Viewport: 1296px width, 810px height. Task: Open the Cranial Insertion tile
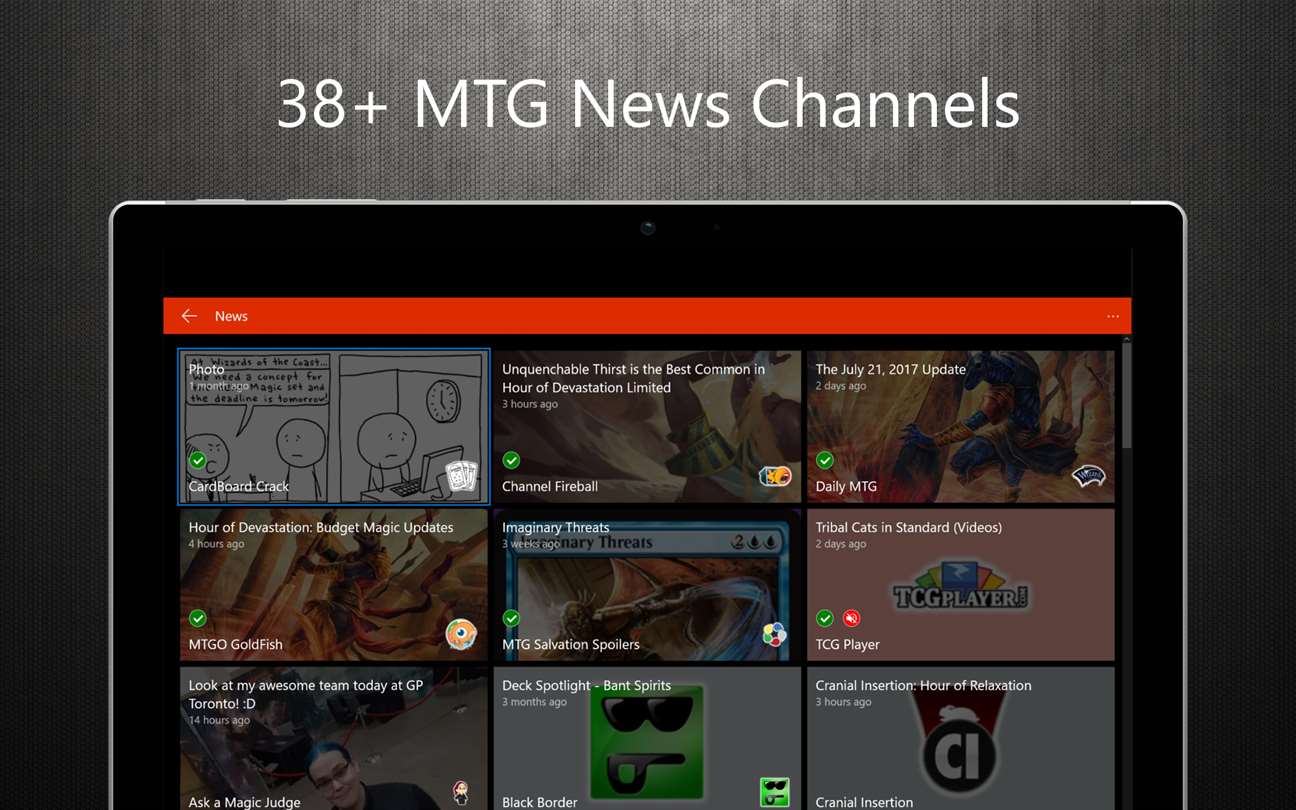(961, 738)
